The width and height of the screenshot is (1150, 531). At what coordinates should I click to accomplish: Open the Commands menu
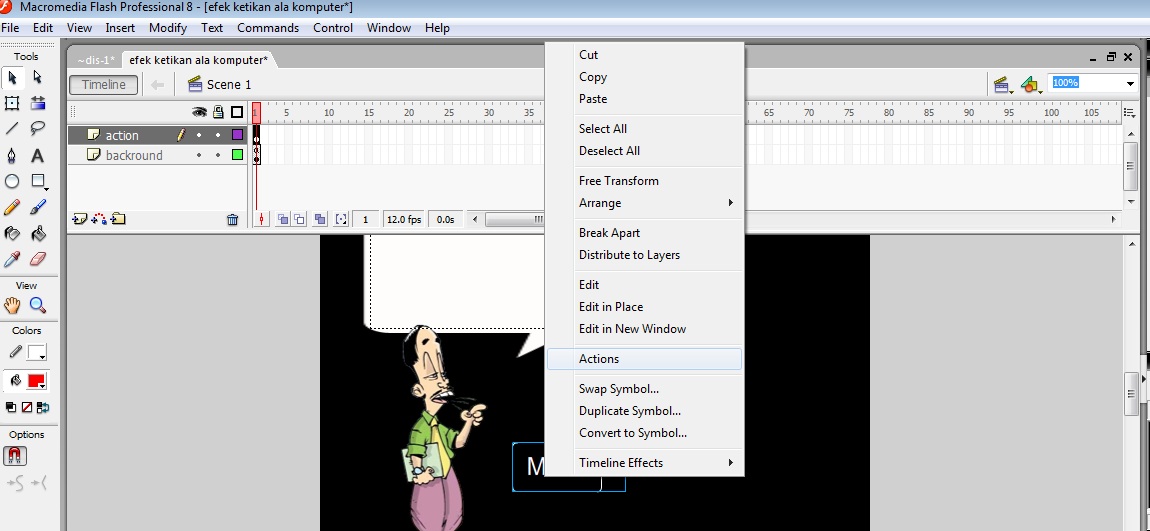coord(268,28)
